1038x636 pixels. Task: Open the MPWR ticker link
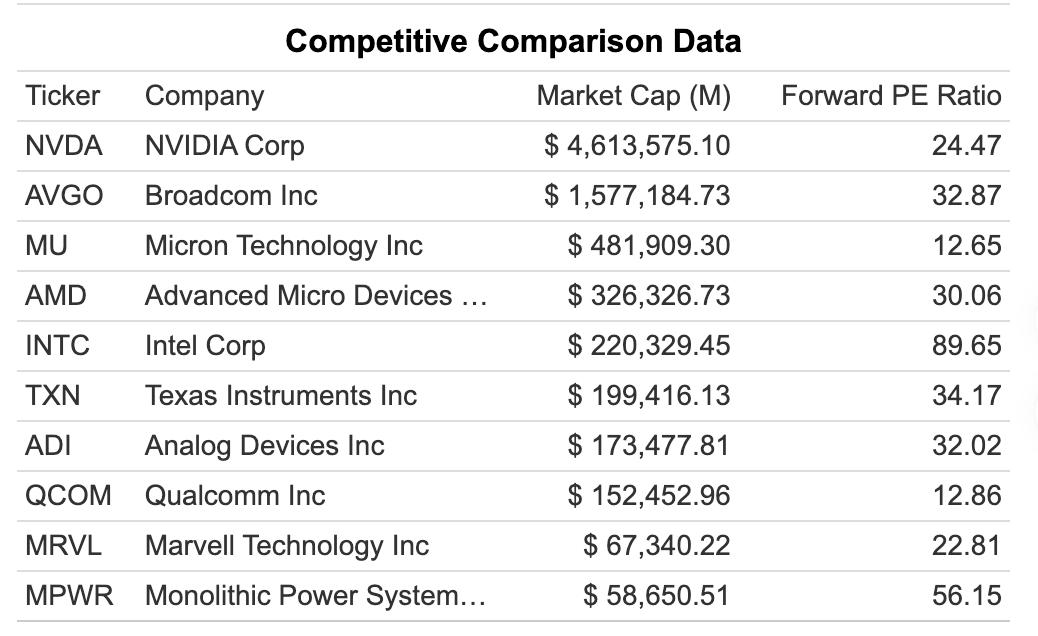[69, 596]
